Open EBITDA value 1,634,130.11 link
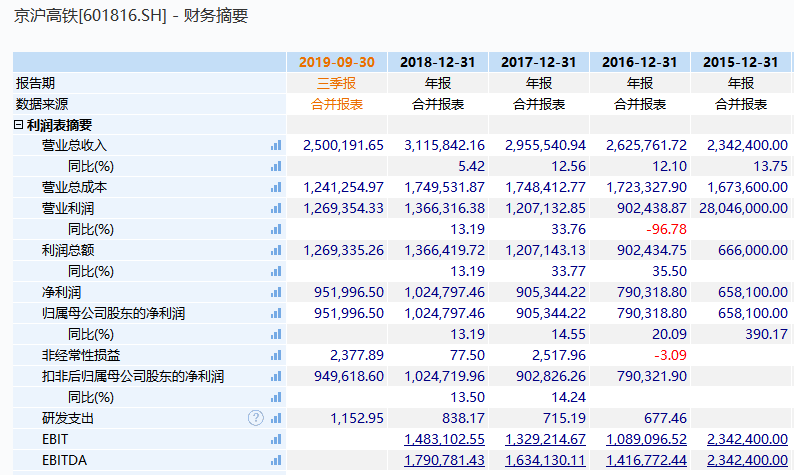 tap(545, 461)
